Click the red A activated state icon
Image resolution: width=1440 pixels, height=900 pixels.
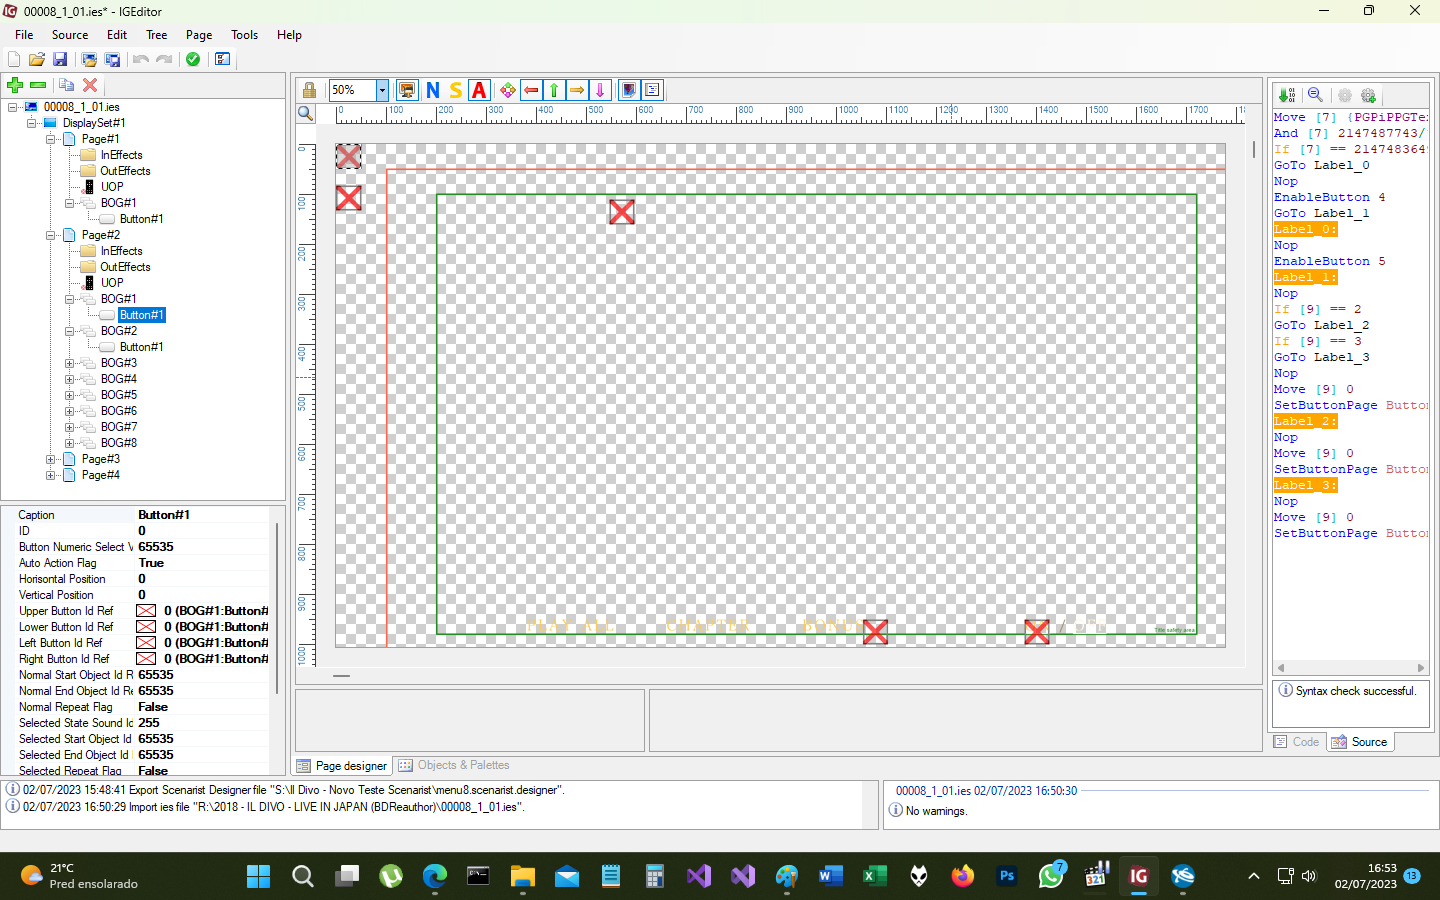pos(479,90)
